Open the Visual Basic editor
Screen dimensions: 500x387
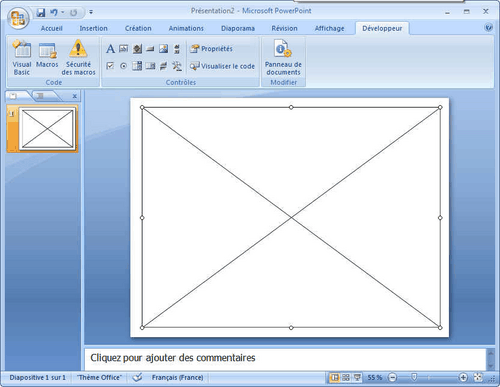[x=22, y=58]
